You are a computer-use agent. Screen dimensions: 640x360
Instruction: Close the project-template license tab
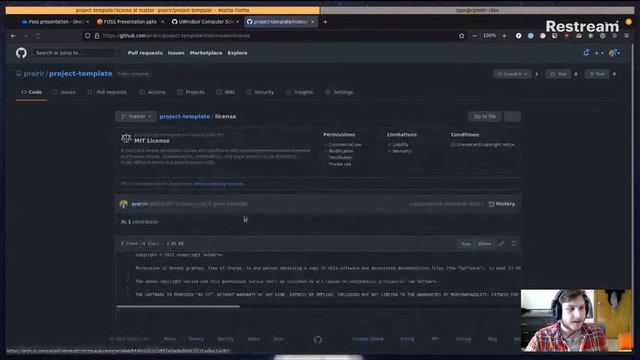point(313,22)
